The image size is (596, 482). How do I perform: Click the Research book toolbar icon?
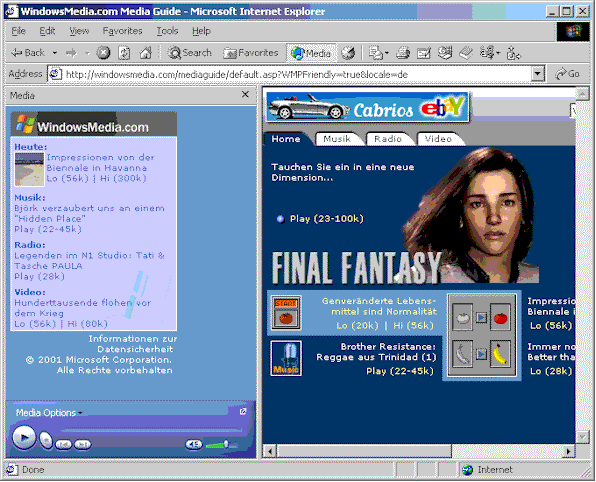[x=466, y=53]
